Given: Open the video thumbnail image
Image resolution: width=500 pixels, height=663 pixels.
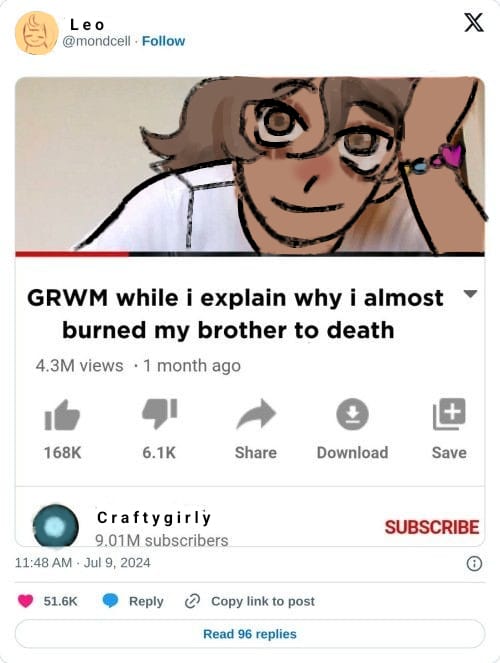Looking at the screenshot, I should 250,164.
